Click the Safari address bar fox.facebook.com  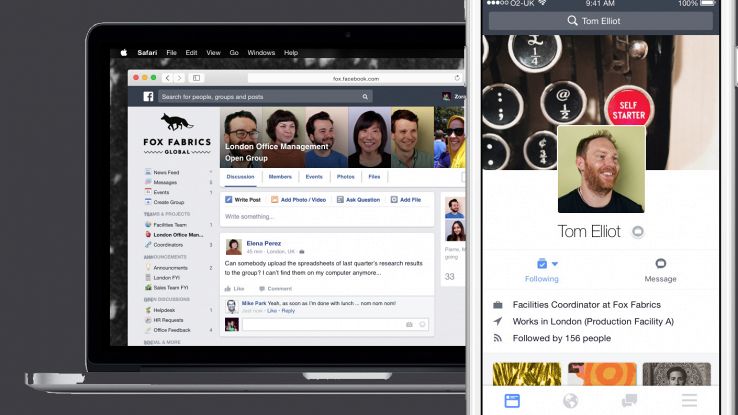(x=355, y=79)
